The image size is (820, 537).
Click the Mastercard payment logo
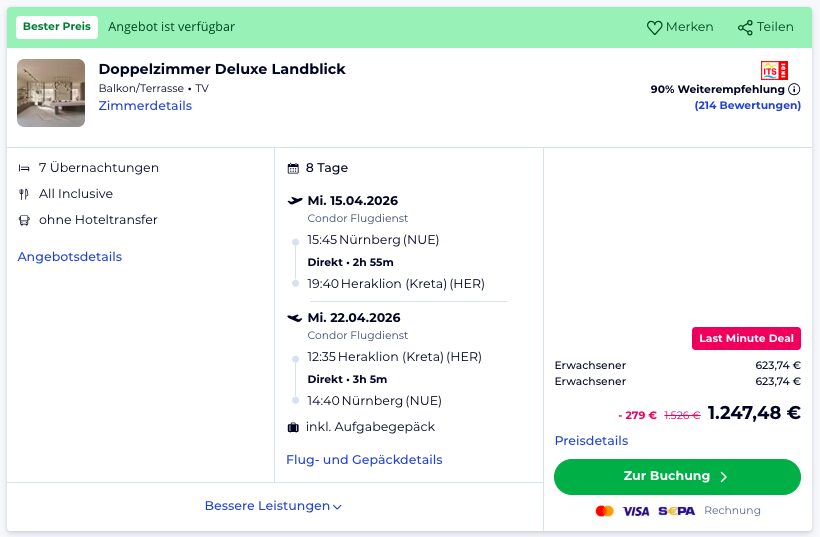click(605, 511)
